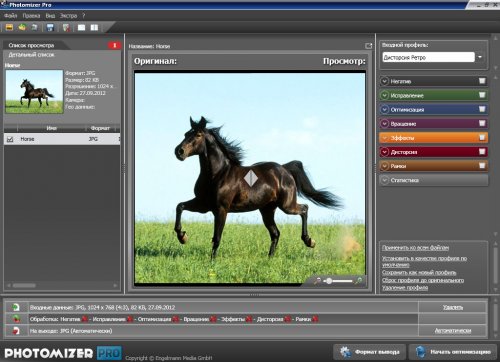Click the green add-images toolbar icon
Screen dimensions: 500x362
(x=22, y=27)
